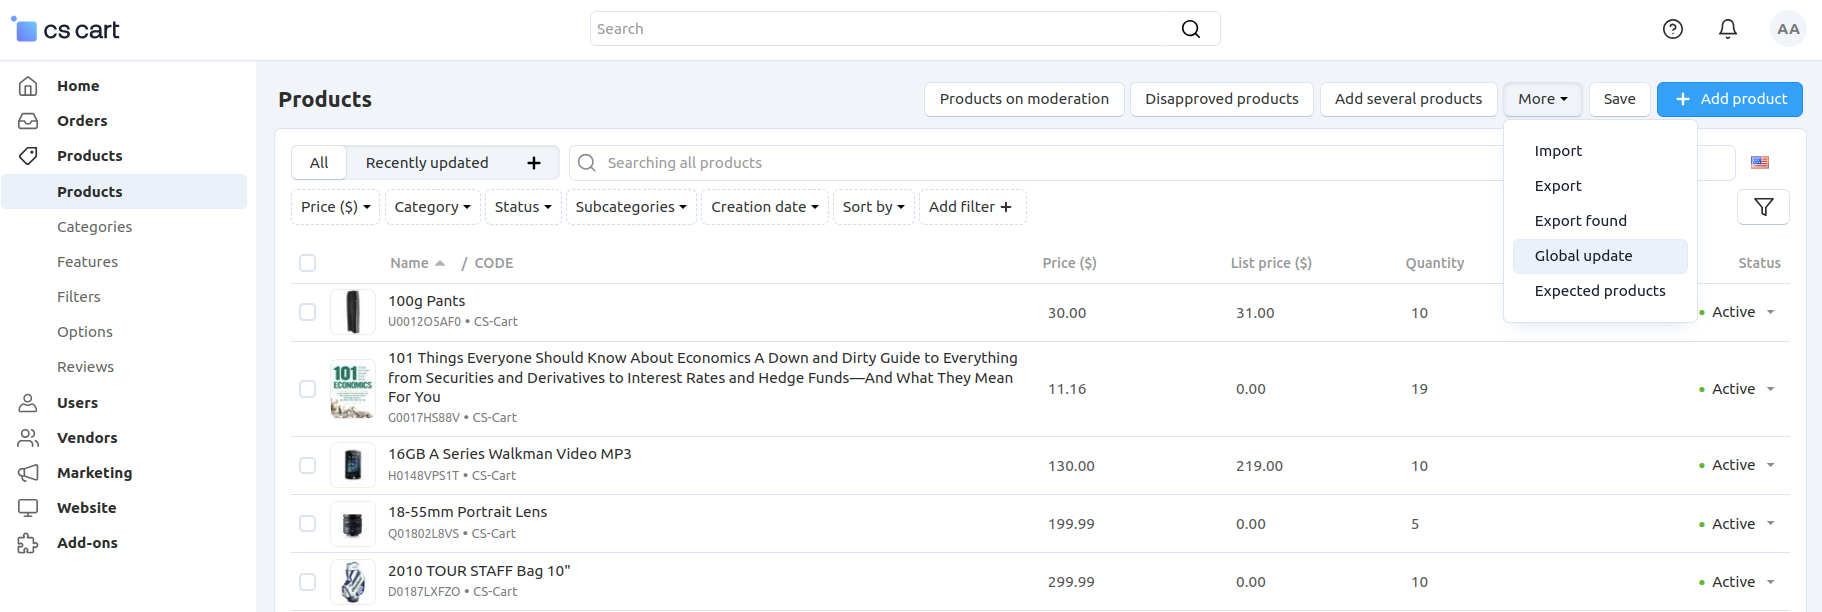Select Import from the More menu
The width and height of the screenshot is (1822, 612).
click(1600, 151)
